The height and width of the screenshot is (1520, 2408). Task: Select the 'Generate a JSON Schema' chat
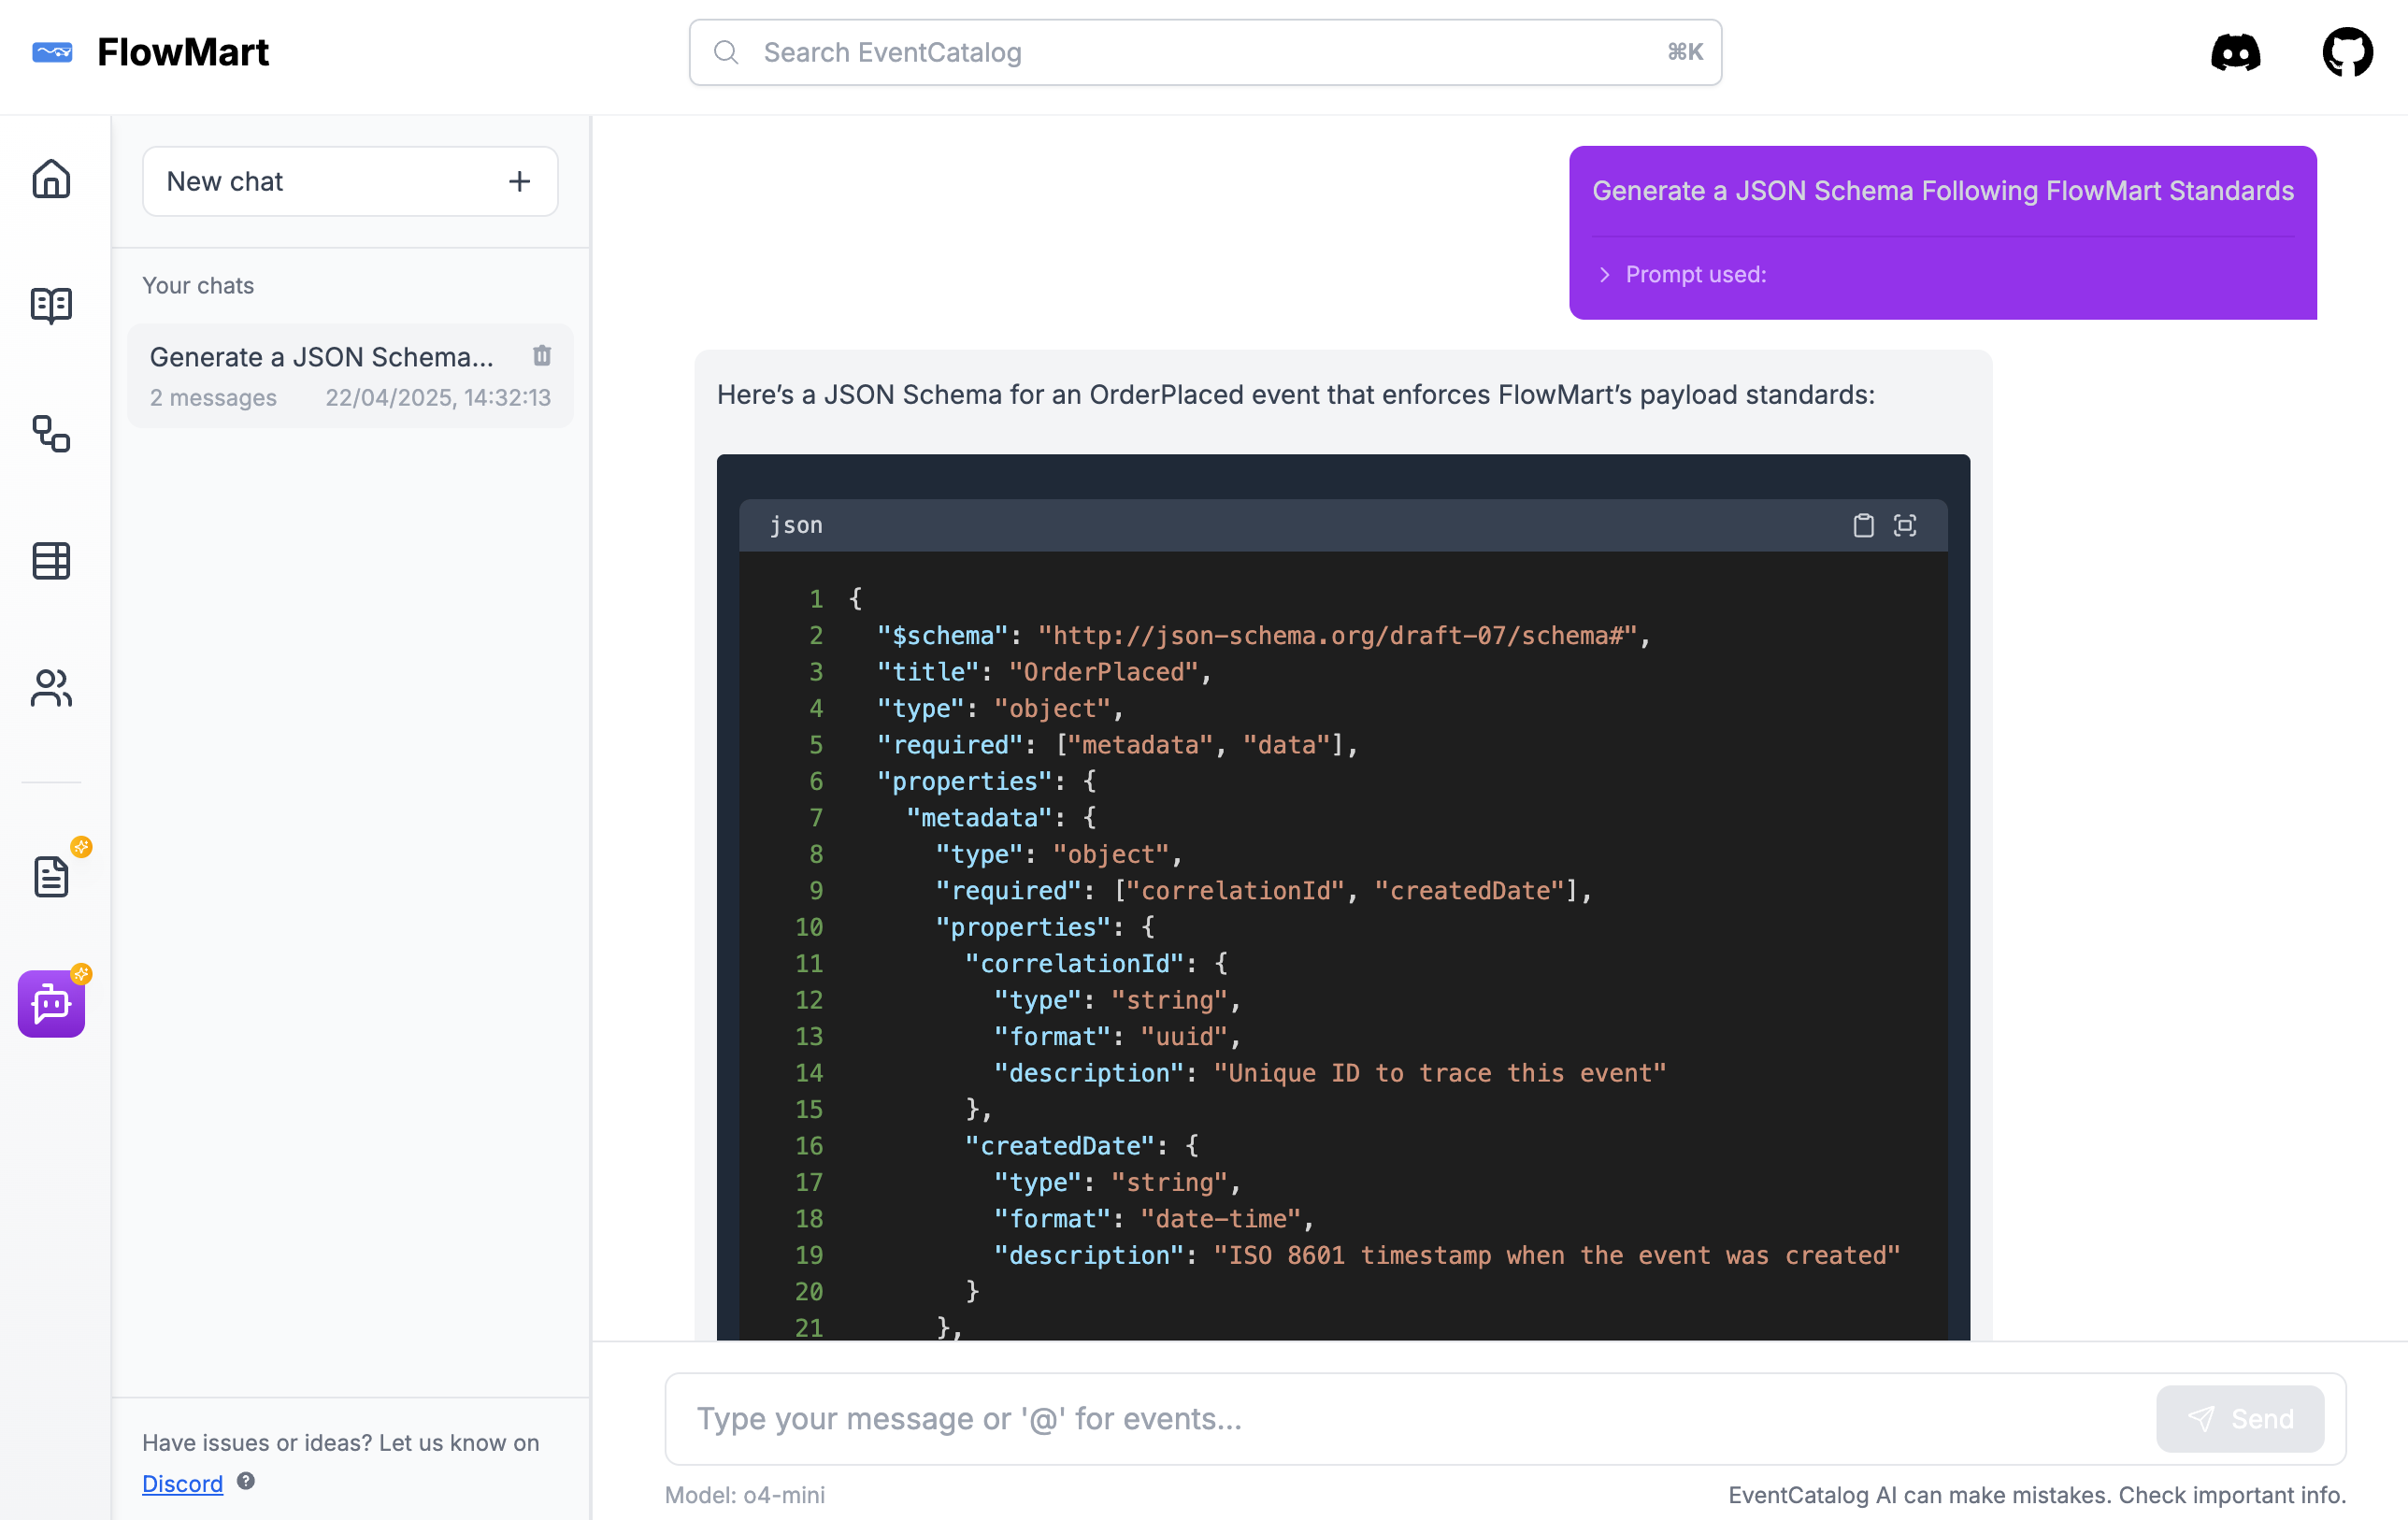322,357
